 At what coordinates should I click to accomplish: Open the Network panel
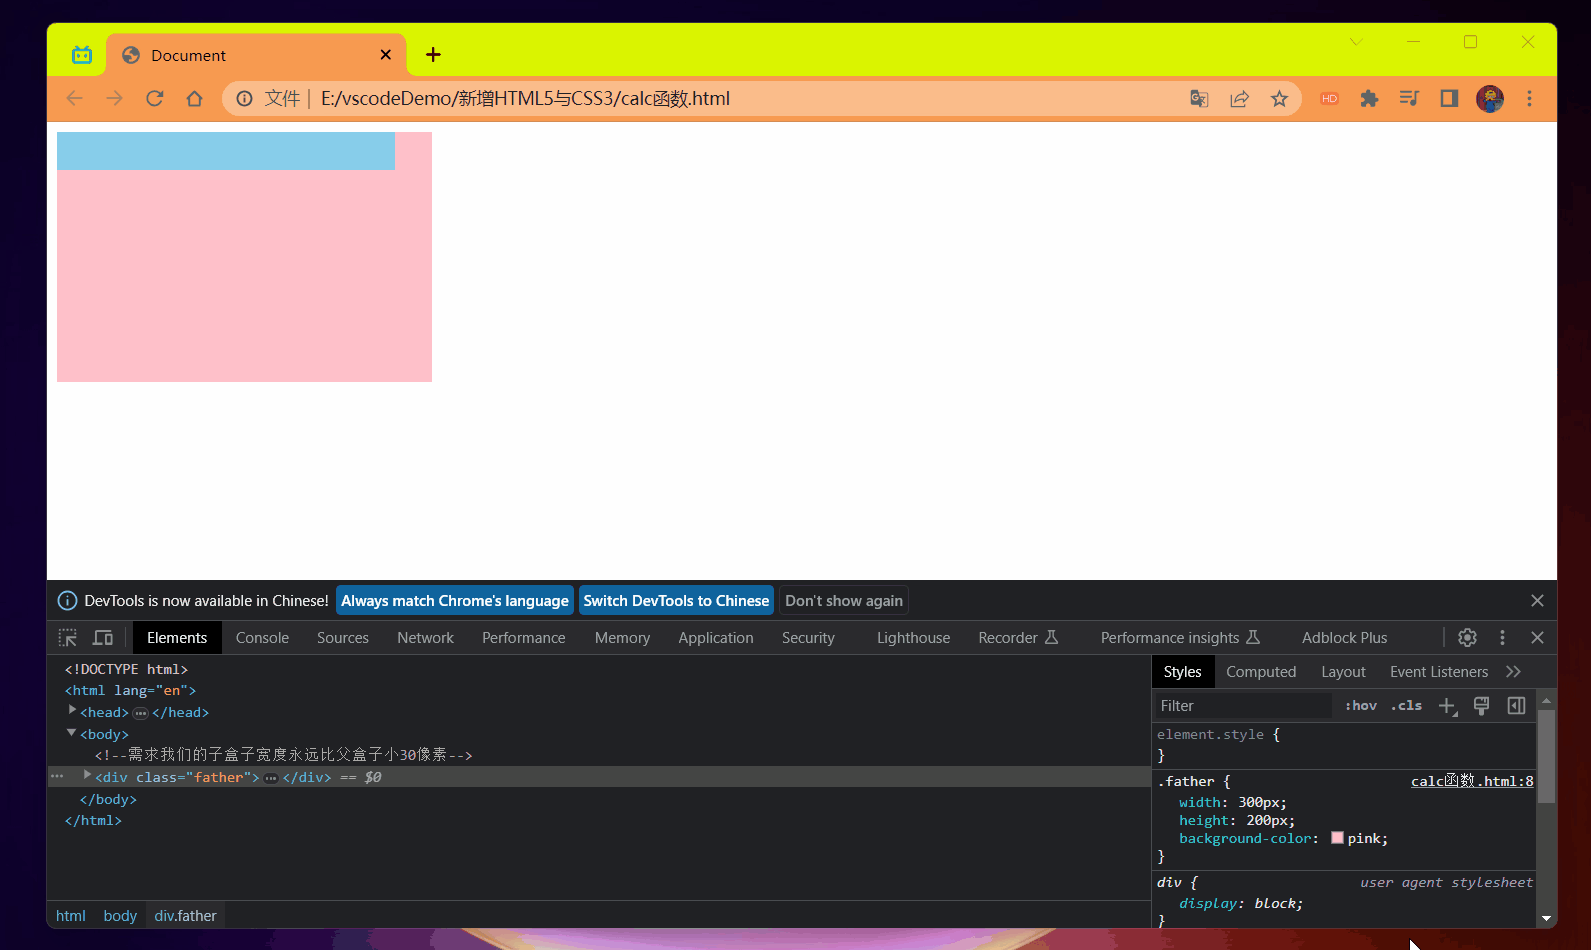tap(425, 637)
